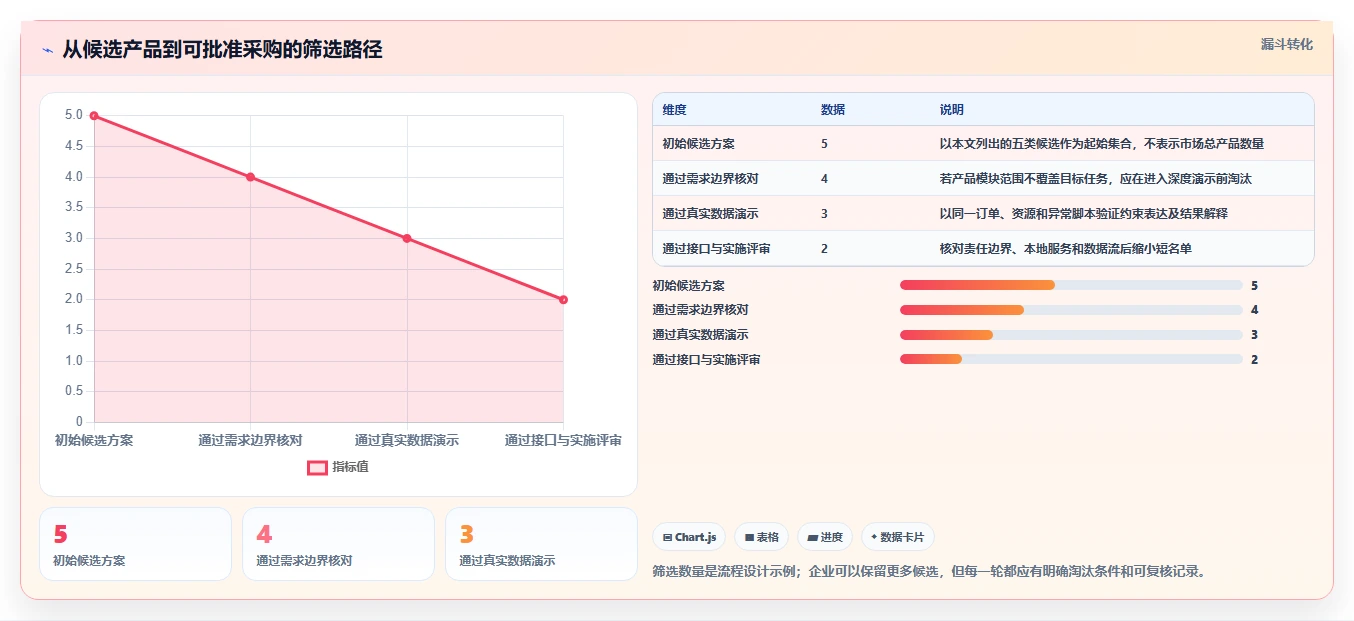Screen dimensions: 1354x621
Task: Click table data cell 4 in 通过需求边界核对 row
Action: tap(824, 178)
